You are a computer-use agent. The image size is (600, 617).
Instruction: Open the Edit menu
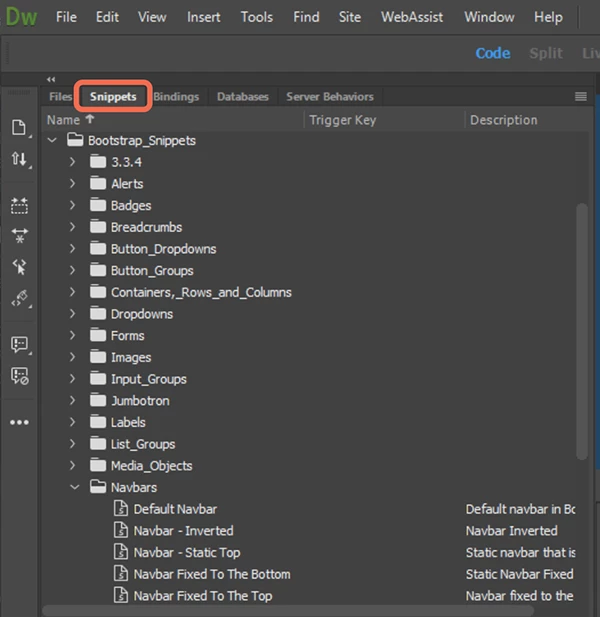pos(107,17)
